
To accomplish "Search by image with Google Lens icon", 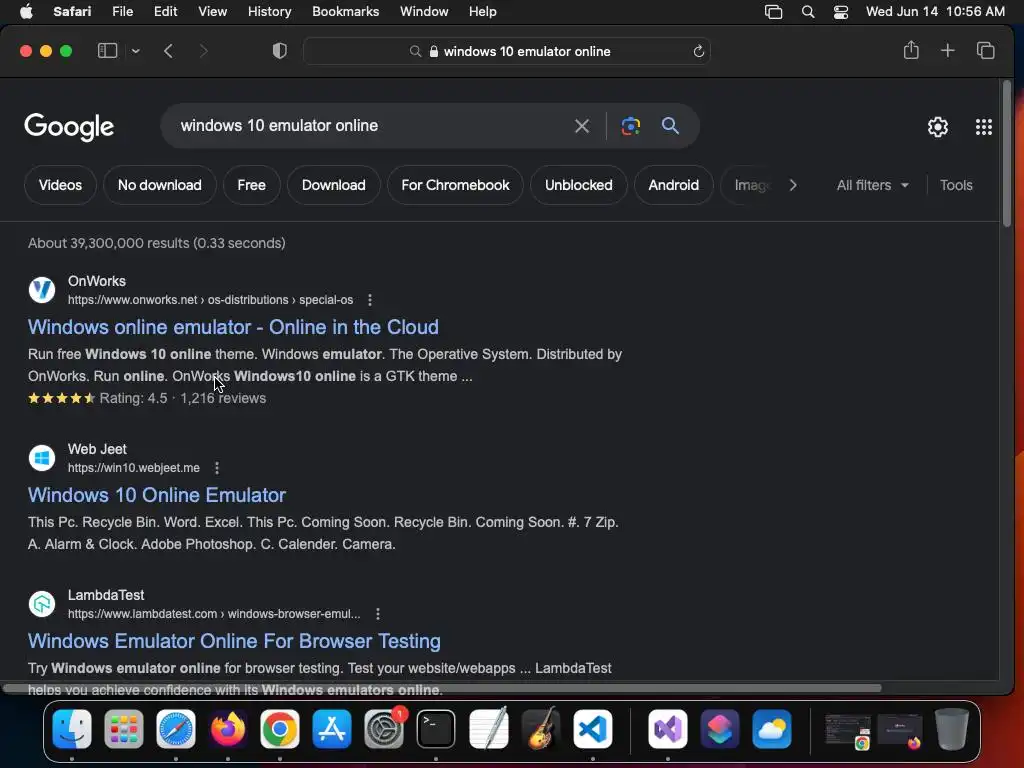I will pyautogui.click(x=631, y=126).
